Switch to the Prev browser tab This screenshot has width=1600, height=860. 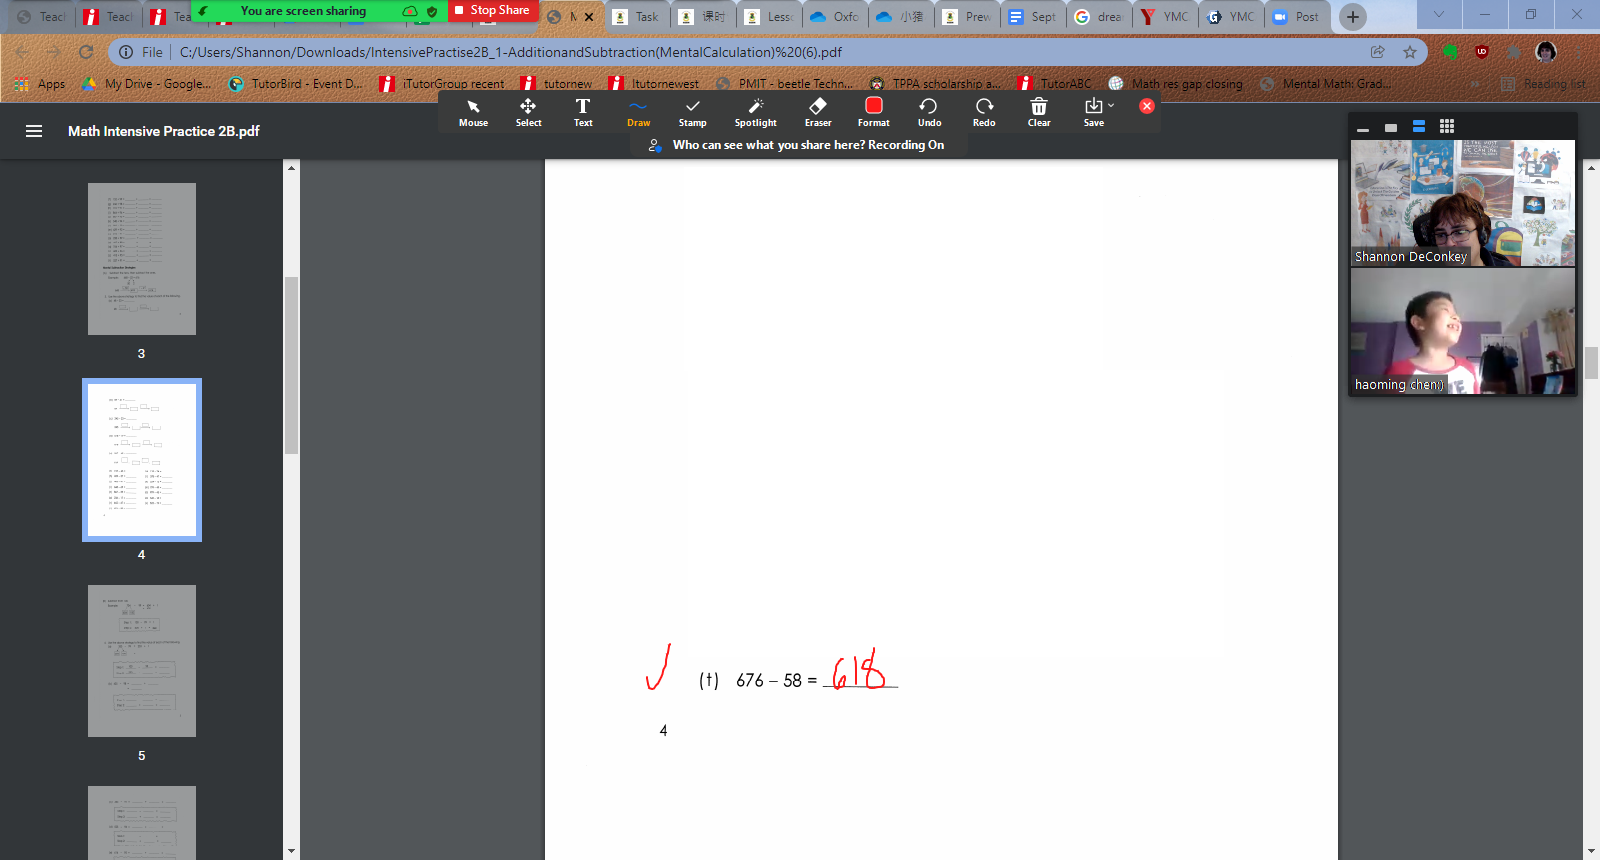click(x=968, y=17)
